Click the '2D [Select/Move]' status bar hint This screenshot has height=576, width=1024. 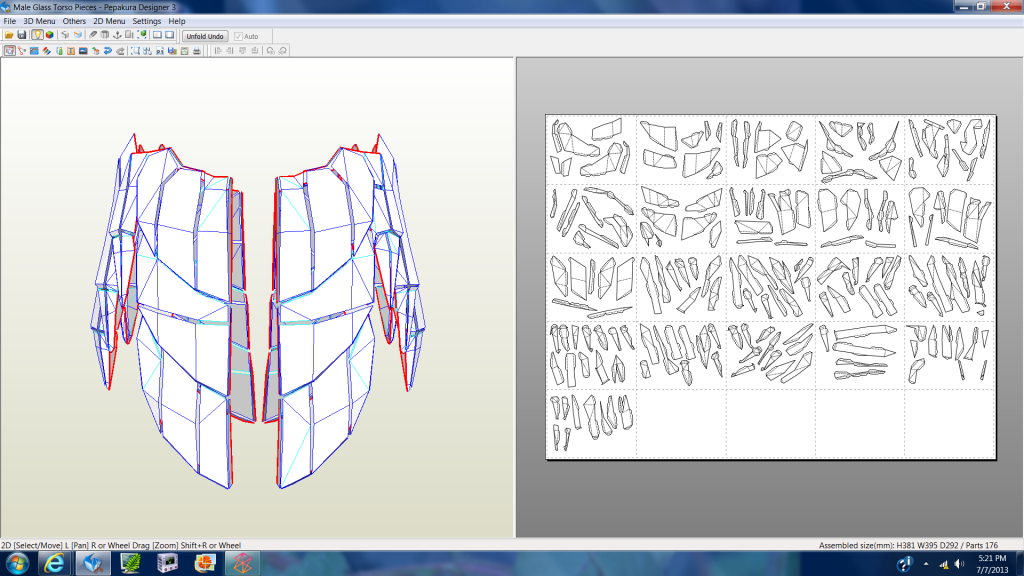pos(121,545)
